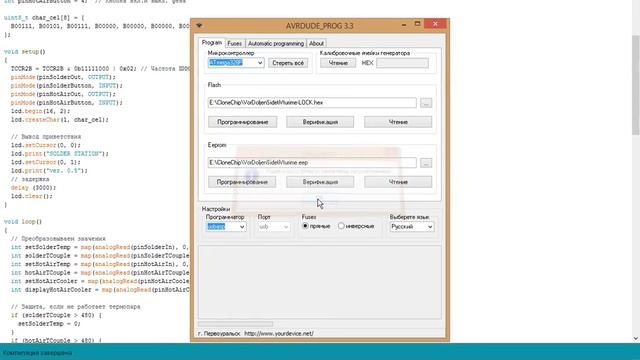Click 'void setup()' line in Arduino editor
The height and width of the screenshot is (360, 640).
24,52
